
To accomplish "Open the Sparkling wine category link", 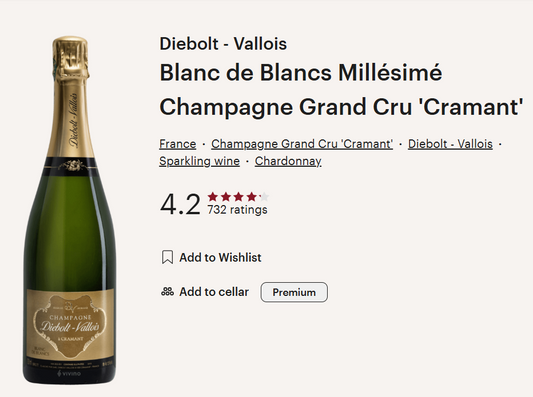I will tap(199, 161).
